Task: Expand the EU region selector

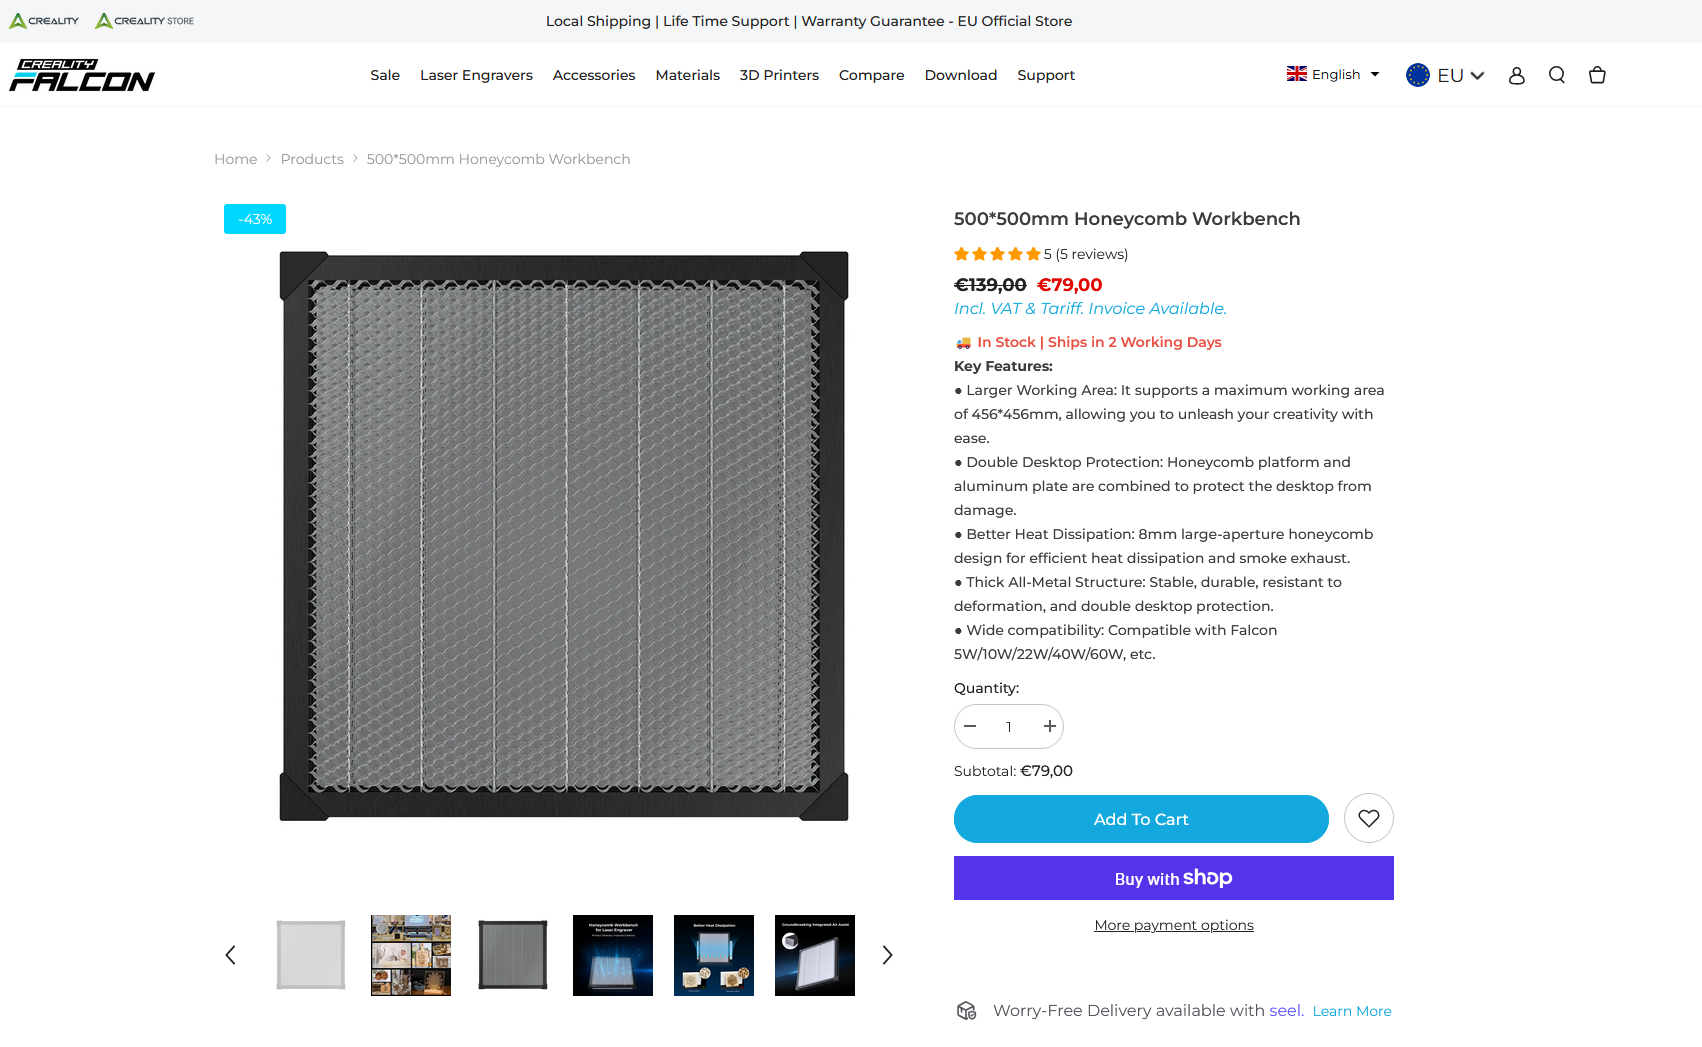Action: click(x=1445, y=75)
